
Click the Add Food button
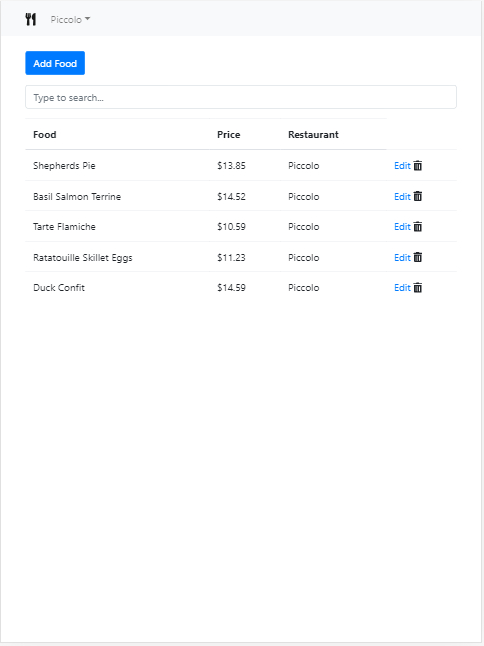pos(55,63)
